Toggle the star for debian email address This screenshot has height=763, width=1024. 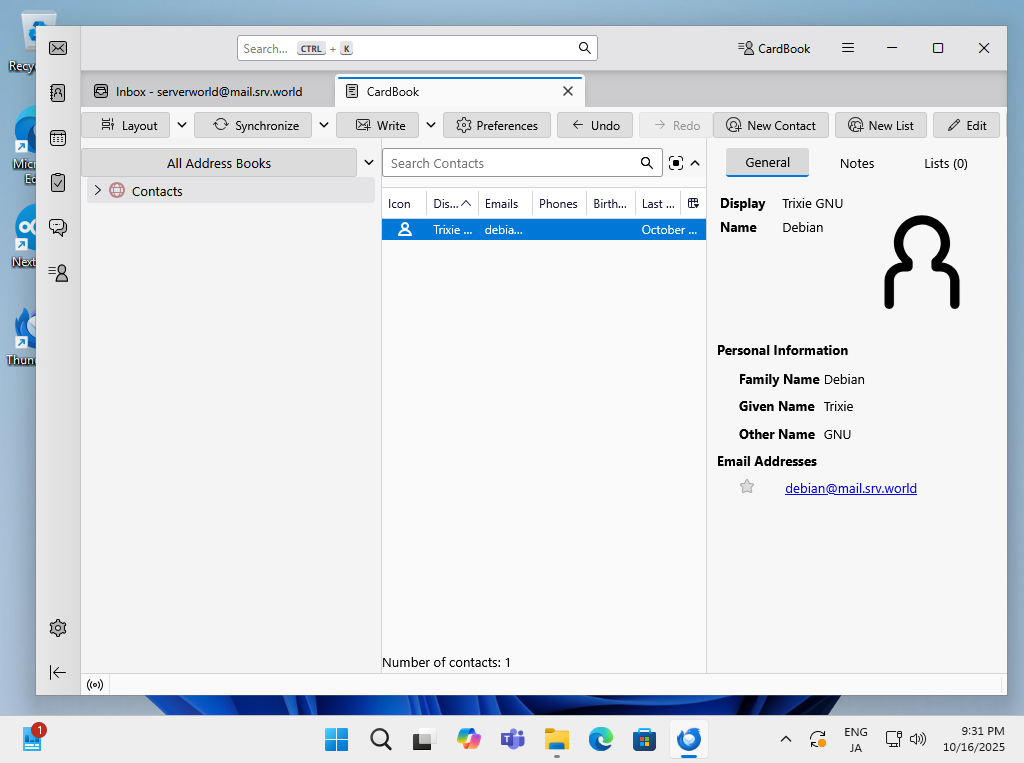coord(746,487)
